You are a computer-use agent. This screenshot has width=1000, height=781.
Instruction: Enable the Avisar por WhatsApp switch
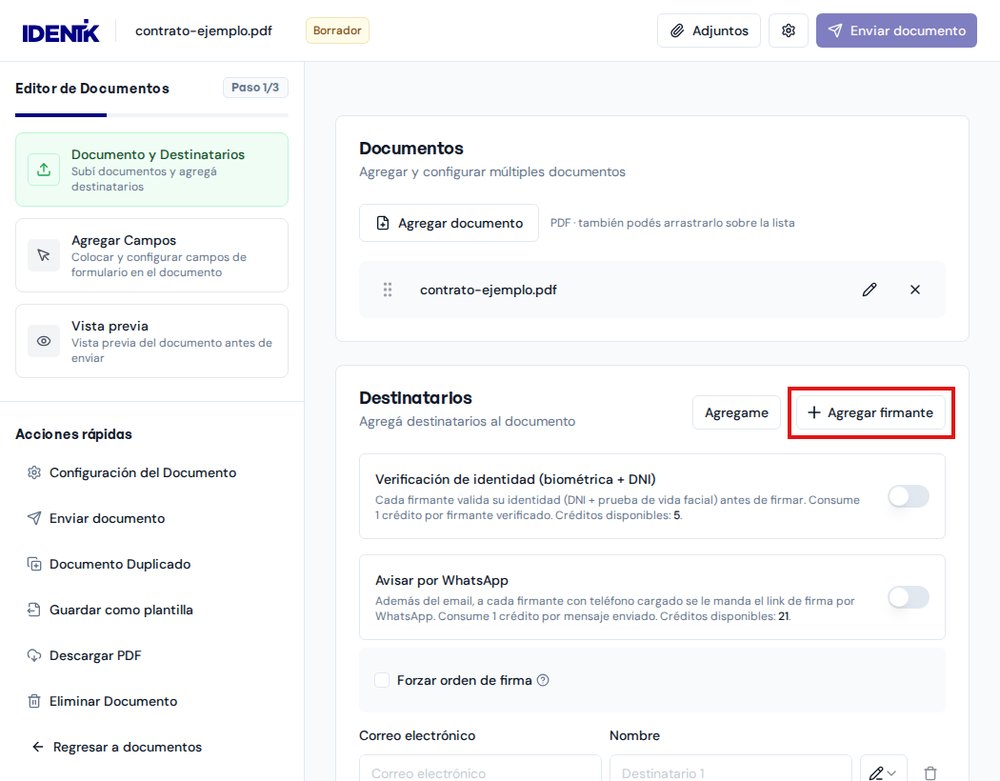908,597
